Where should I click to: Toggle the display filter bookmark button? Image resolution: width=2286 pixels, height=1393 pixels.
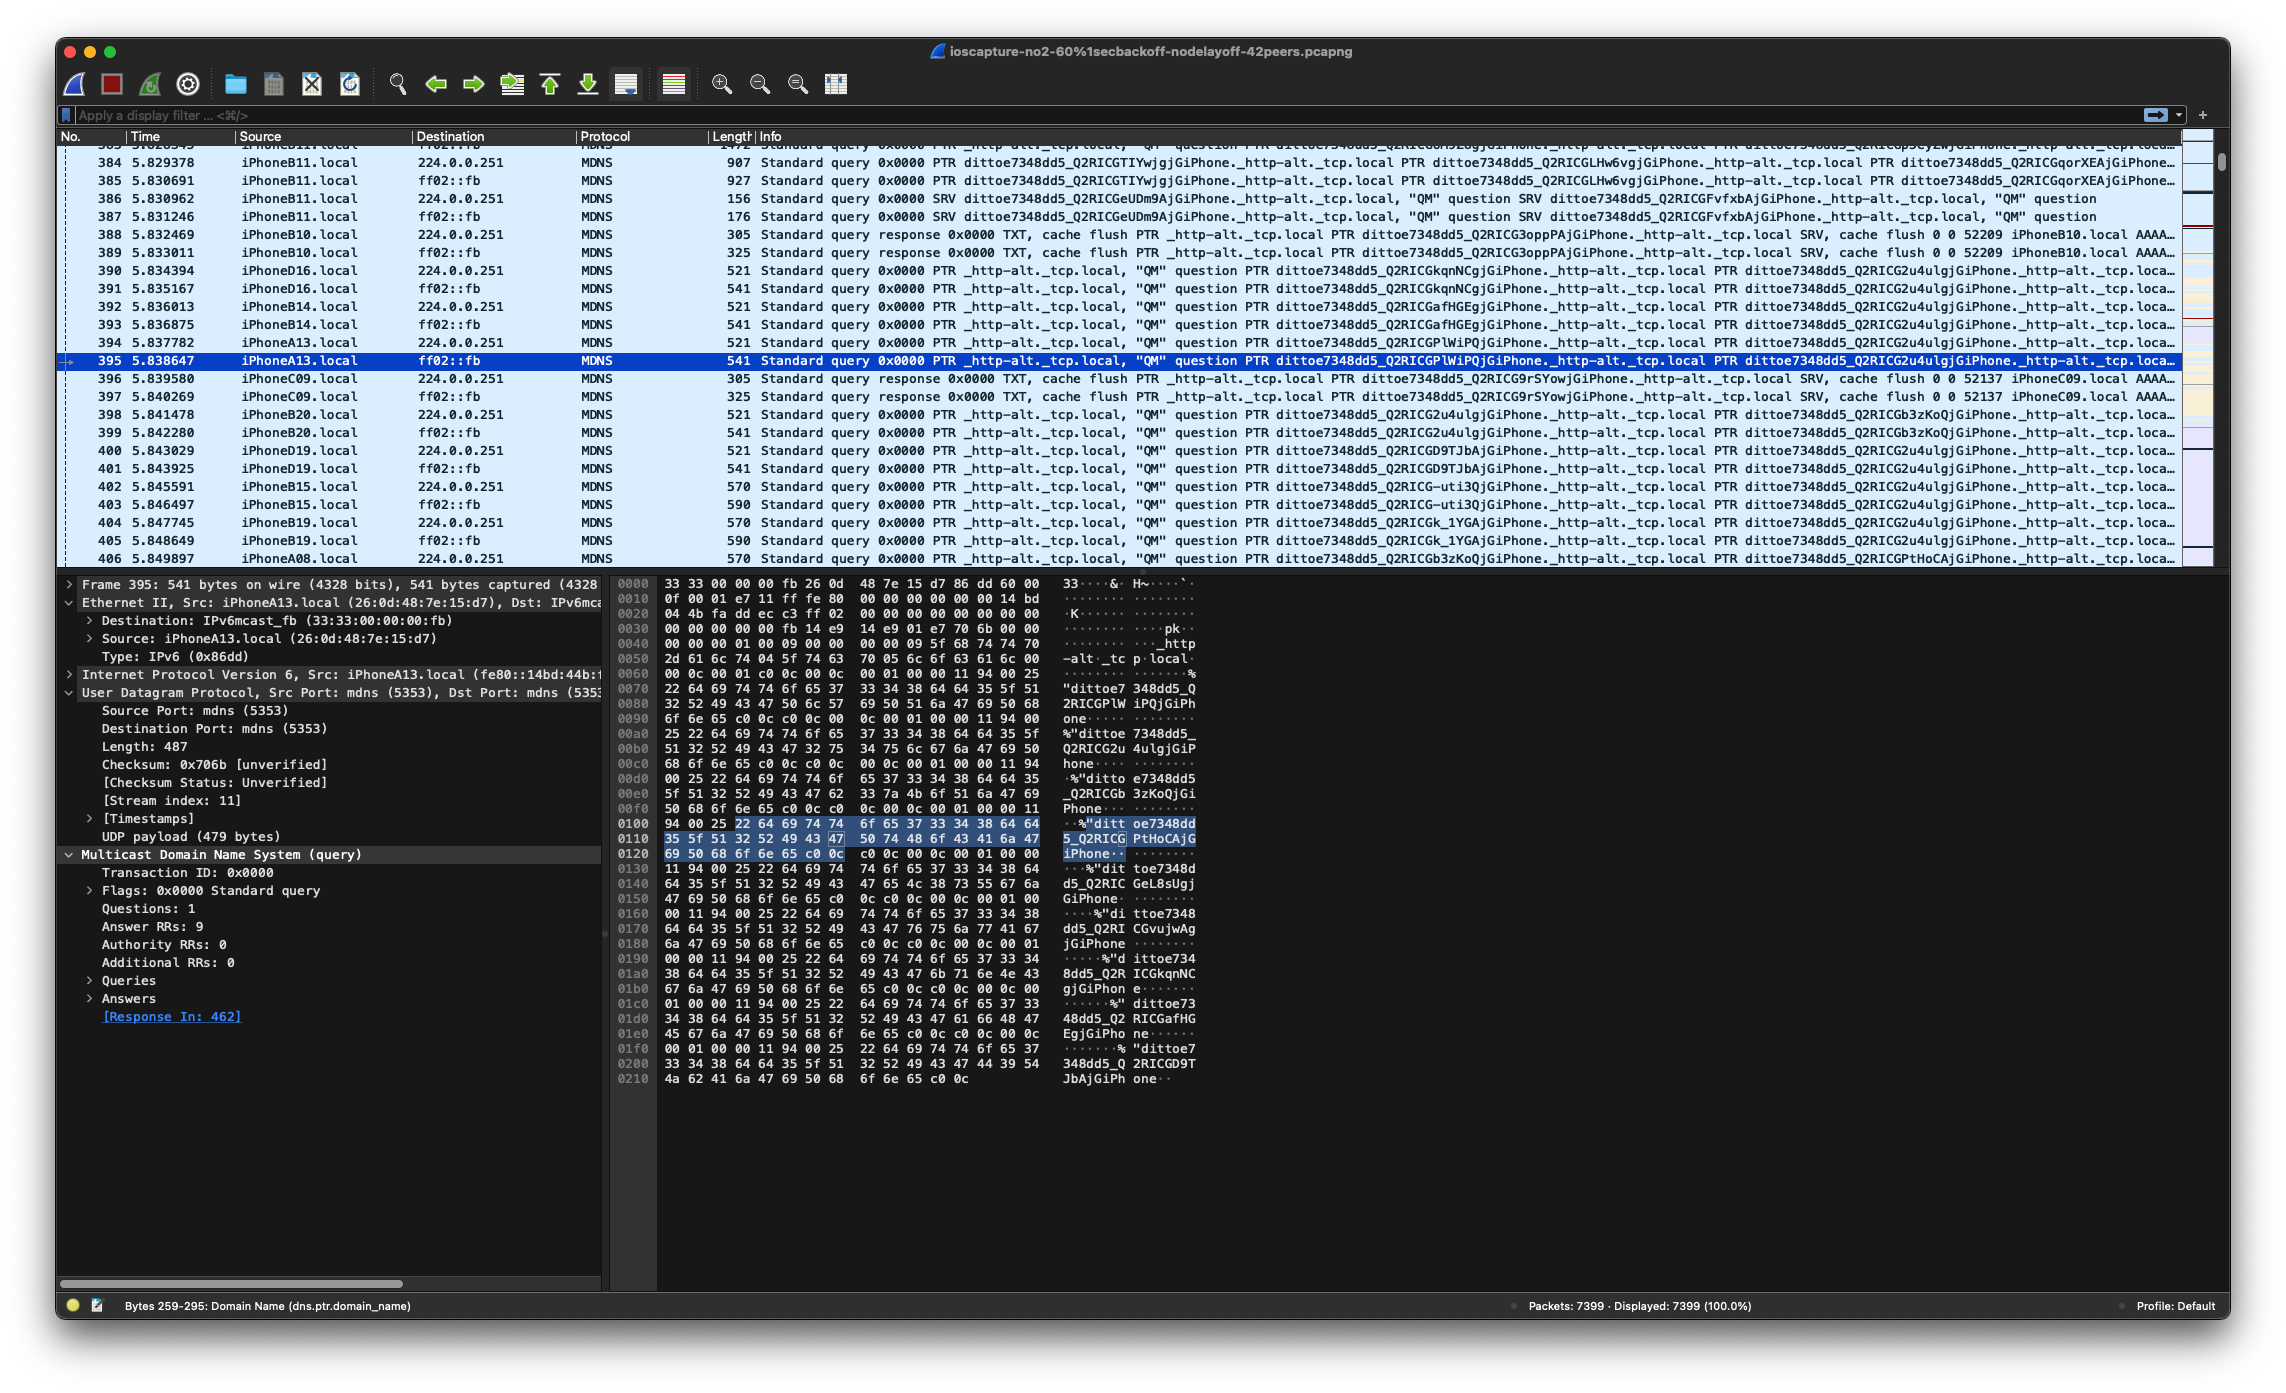pyautogui.click(x=67, y=116)
